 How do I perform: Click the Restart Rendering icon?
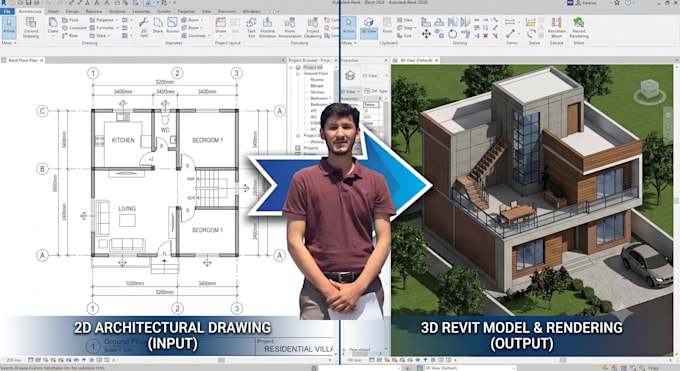coord(579,28)
